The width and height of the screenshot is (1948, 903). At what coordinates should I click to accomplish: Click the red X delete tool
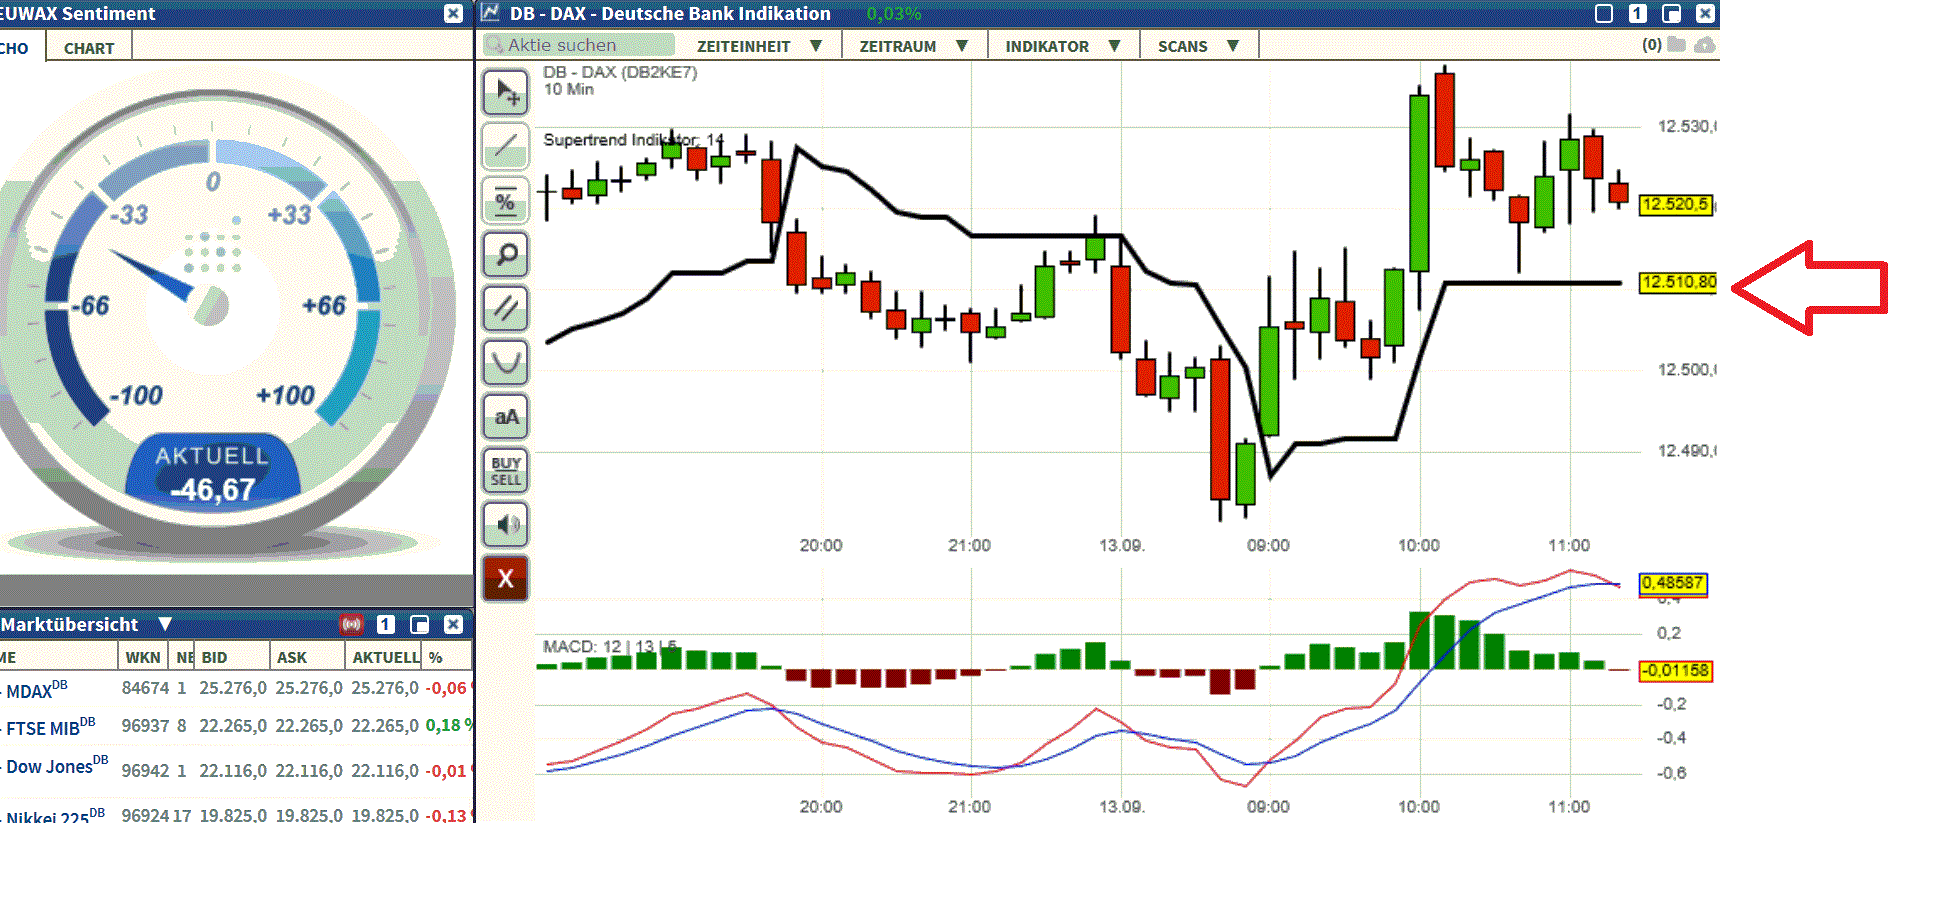click(x=505, y=578)
